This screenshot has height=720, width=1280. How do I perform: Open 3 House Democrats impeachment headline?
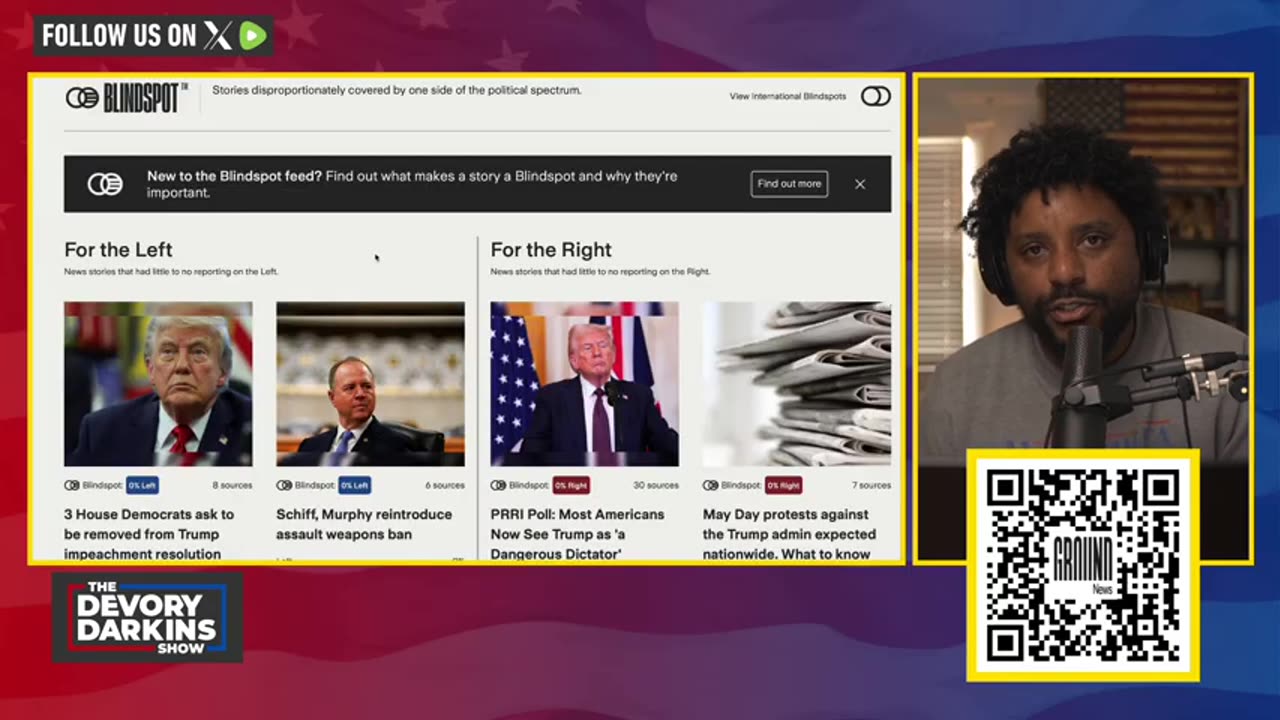pos(149,534)
